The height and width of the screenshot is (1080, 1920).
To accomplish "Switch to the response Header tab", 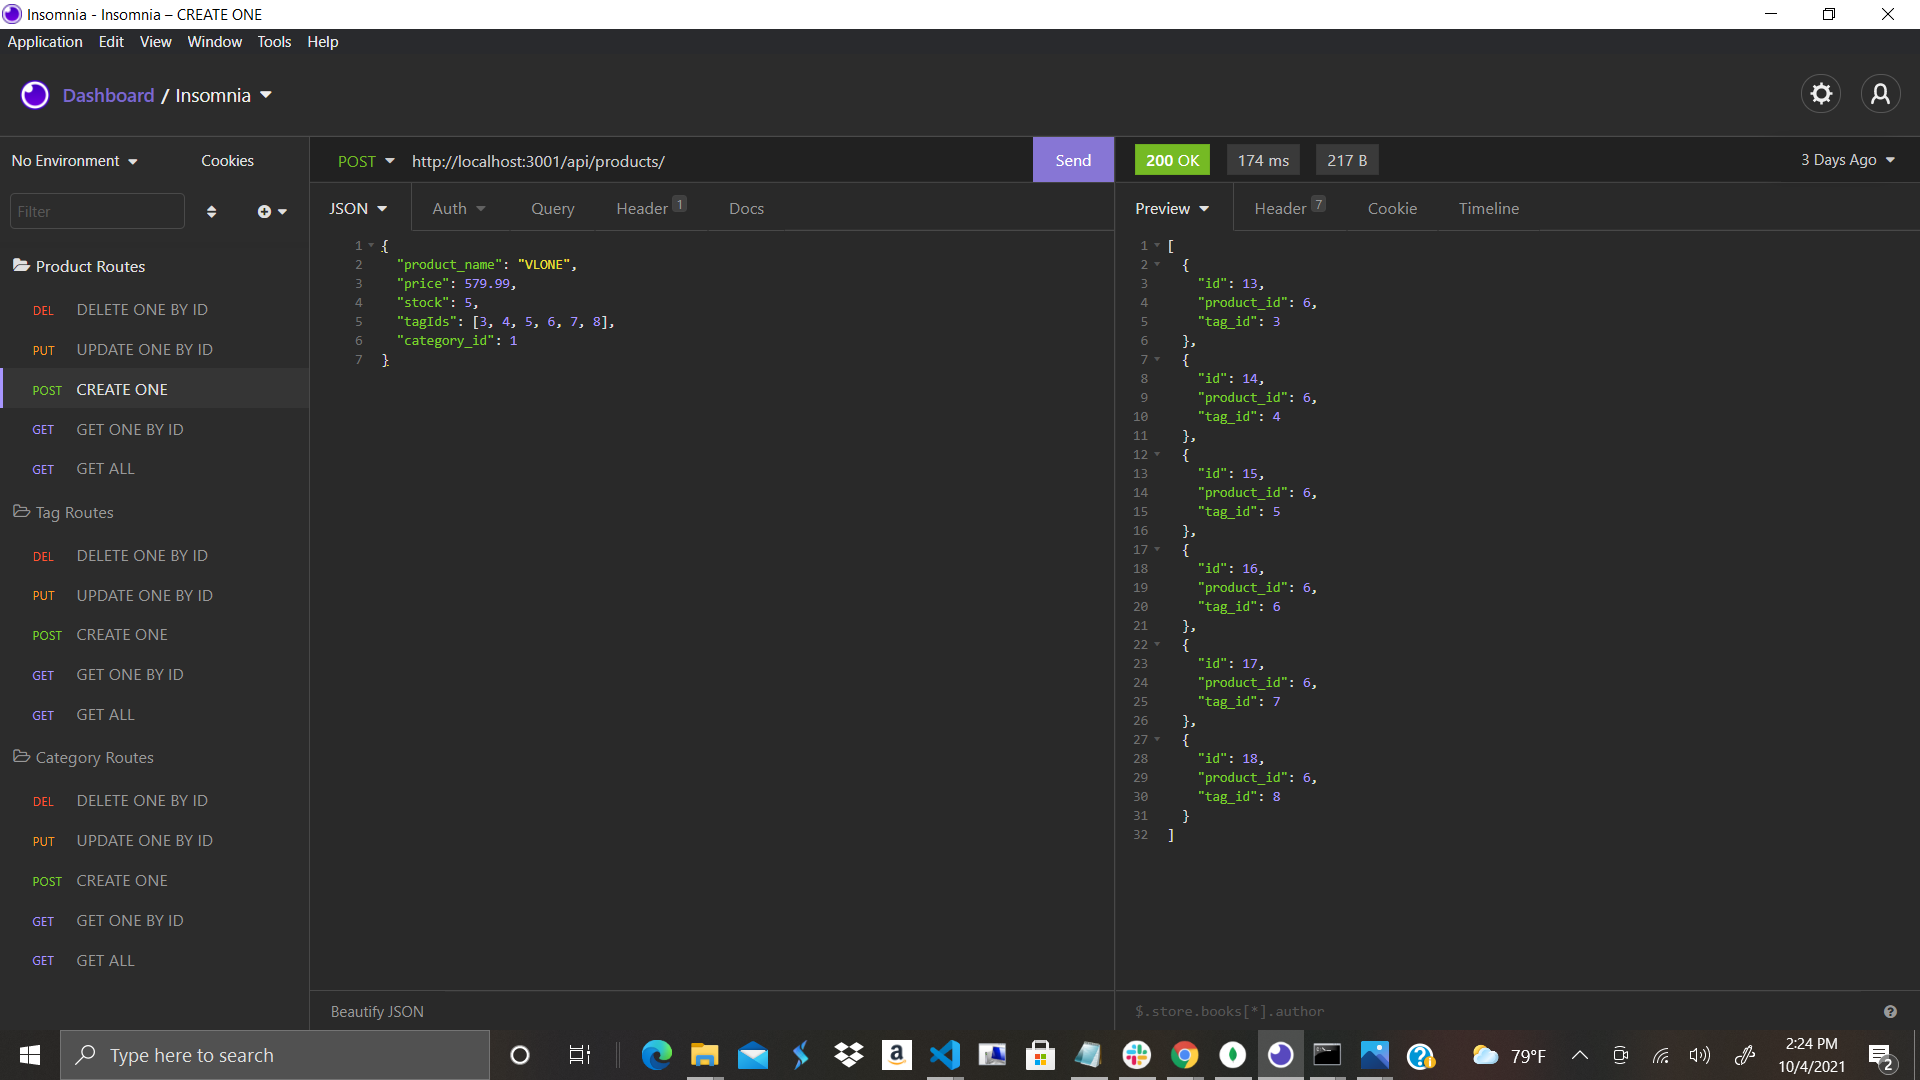I will [1289, 208].
